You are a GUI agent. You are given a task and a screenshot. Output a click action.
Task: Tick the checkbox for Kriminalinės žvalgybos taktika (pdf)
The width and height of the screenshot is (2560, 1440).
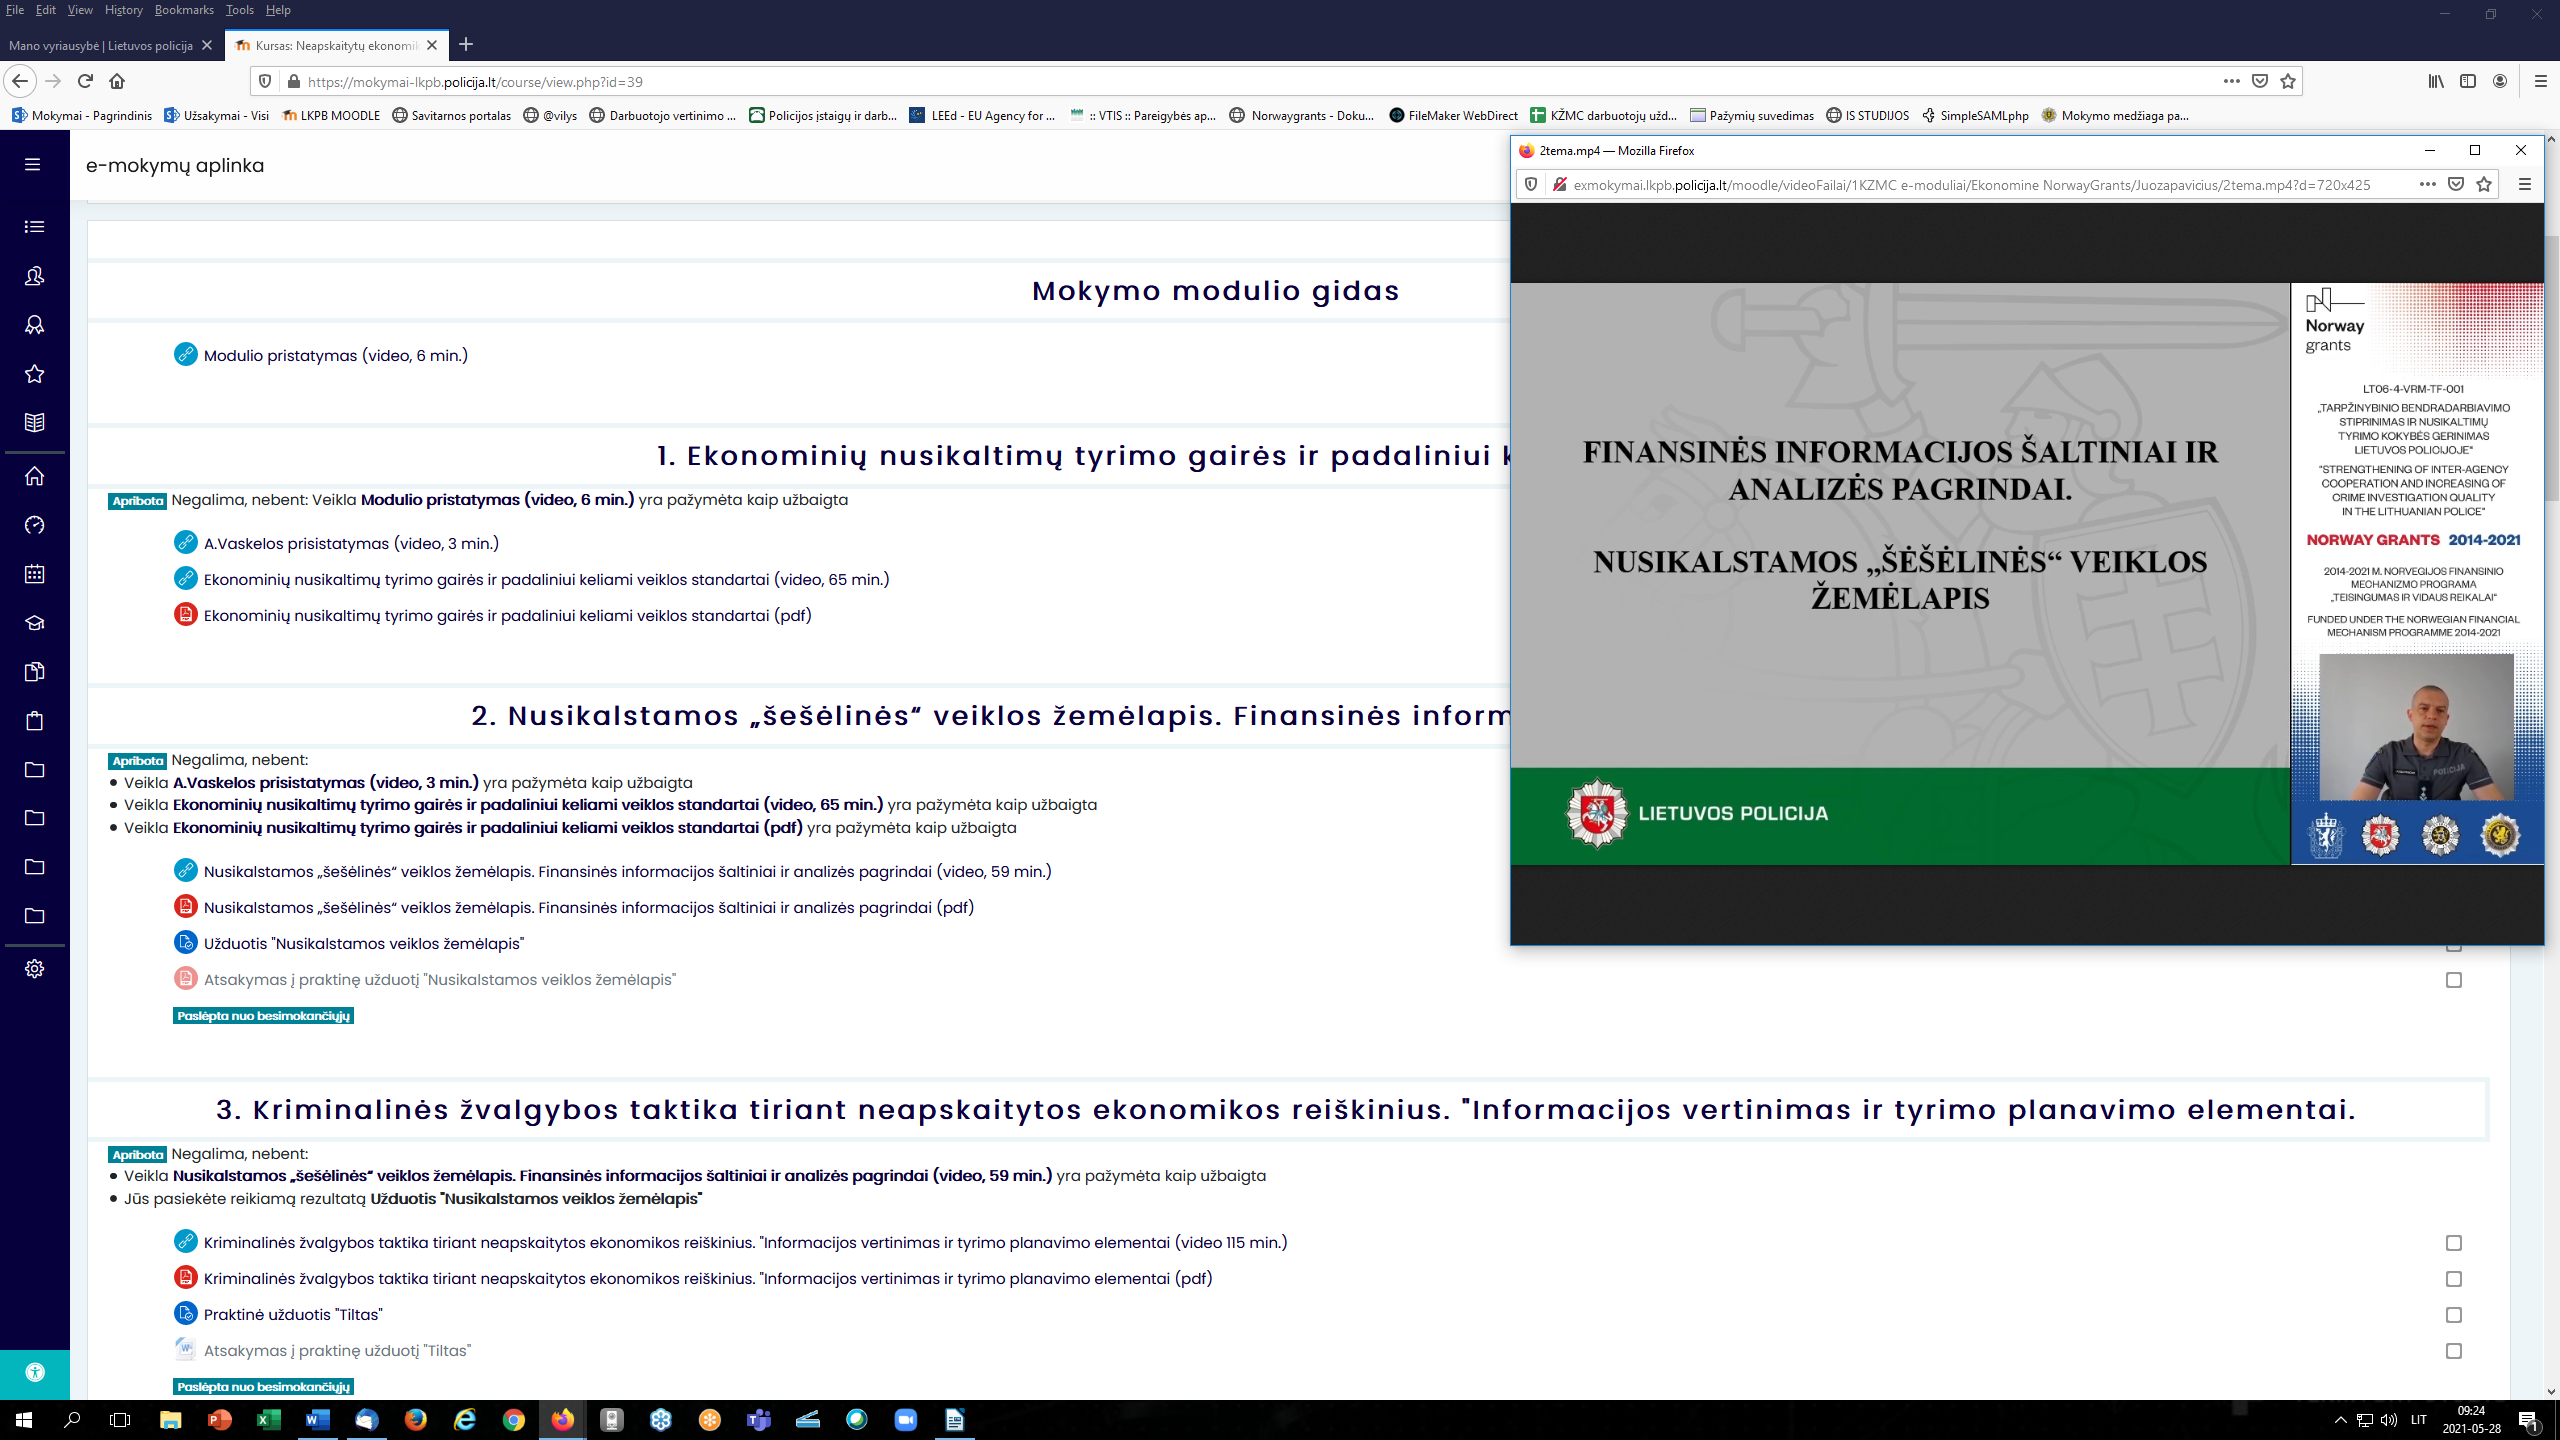[2454, 1279]
